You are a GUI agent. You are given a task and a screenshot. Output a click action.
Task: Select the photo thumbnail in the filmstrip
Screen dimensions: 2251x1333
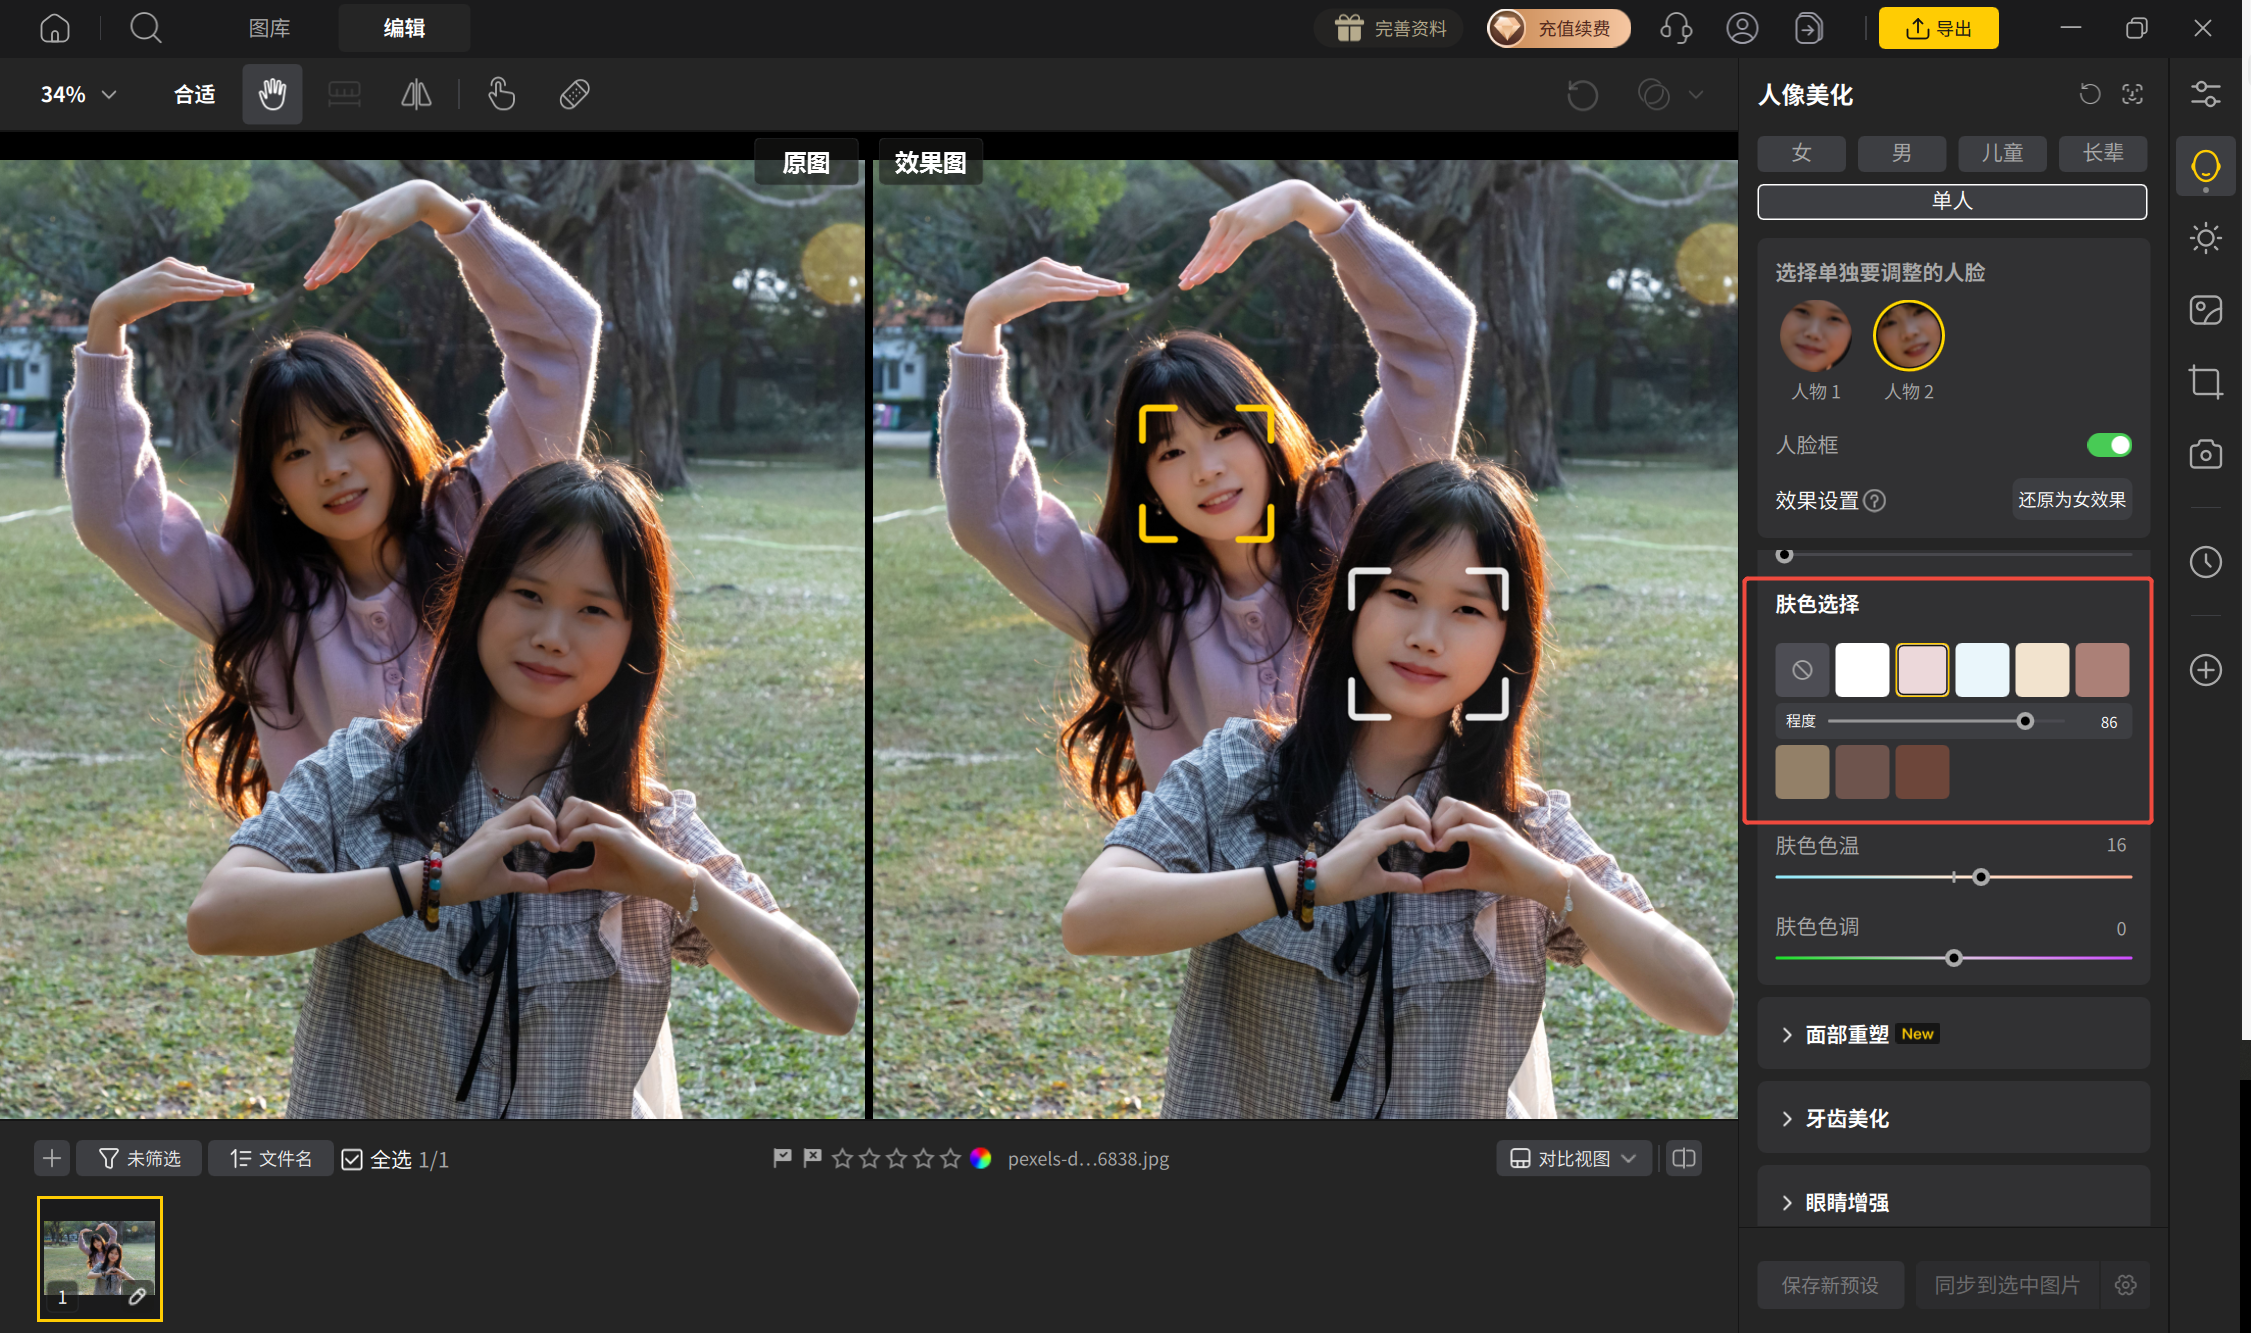click(100, 1259)
